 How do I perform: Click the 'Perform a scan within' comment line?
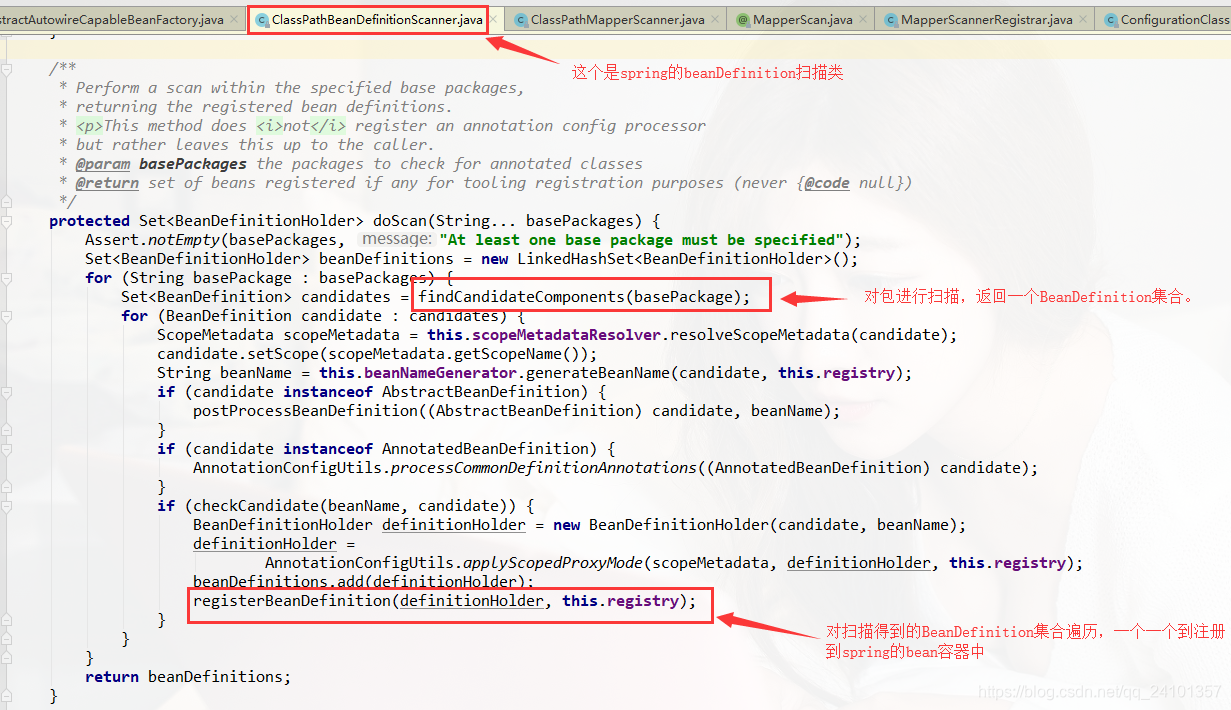click(x=300, y=88)
